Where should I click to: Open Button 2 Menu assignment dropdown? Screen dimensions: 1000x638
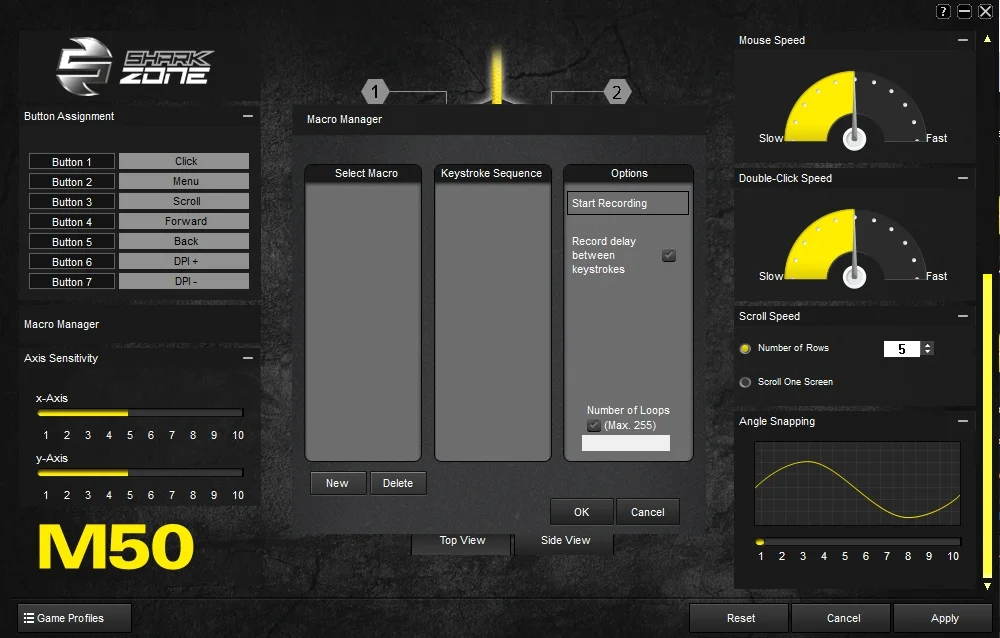[184, 181]
